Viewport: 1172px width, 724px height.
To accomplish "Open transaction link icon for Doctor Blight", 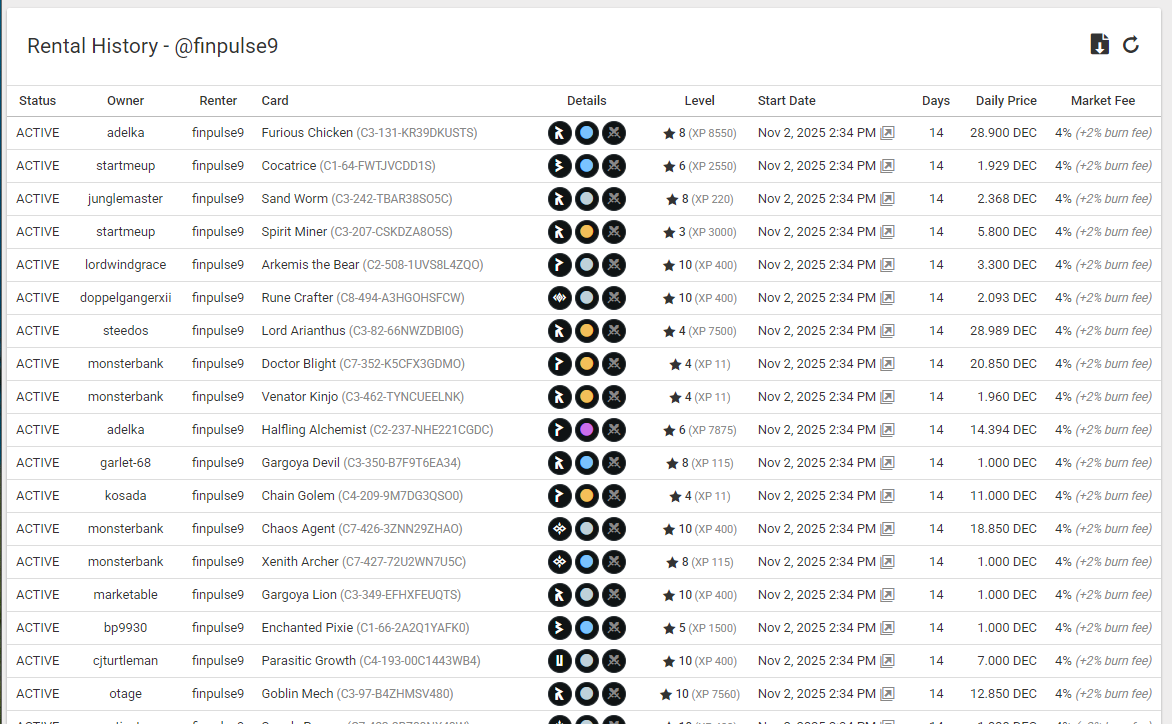I will coord(887,364).
